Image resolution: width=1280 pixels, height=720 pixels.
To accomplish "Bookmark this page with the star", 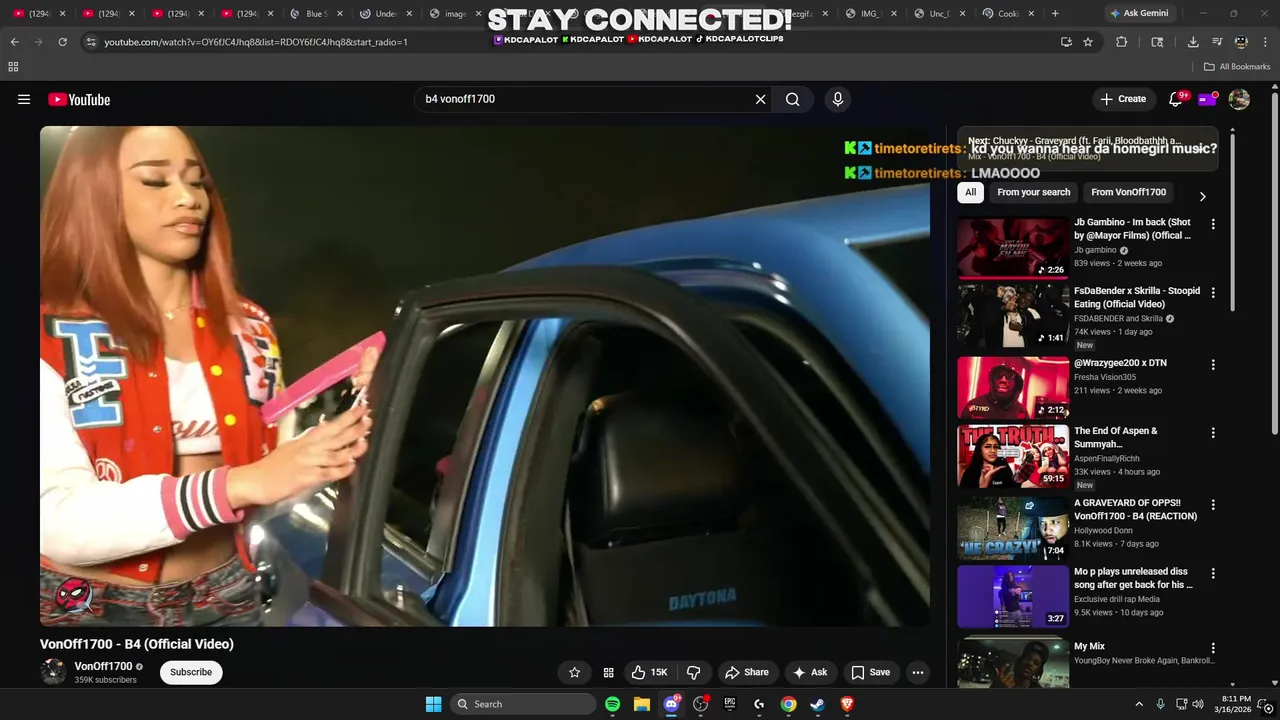I will pos(1088,42).
